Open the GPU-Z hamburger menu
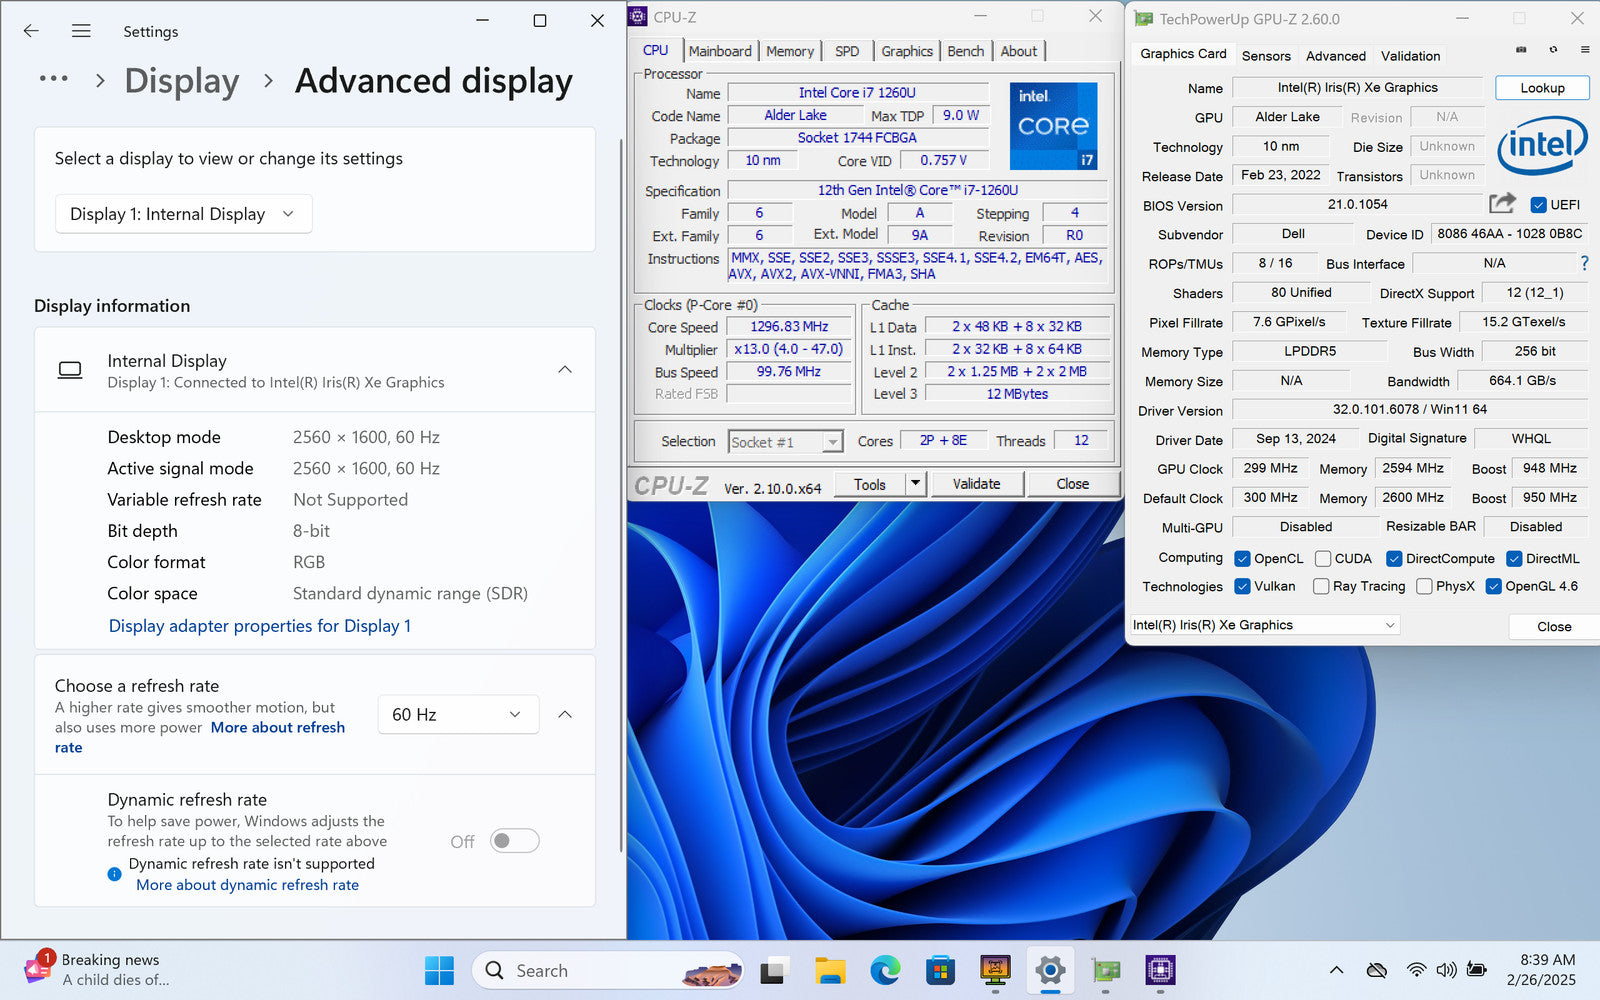The image size is (1600, 1000). pos(1585,49)
